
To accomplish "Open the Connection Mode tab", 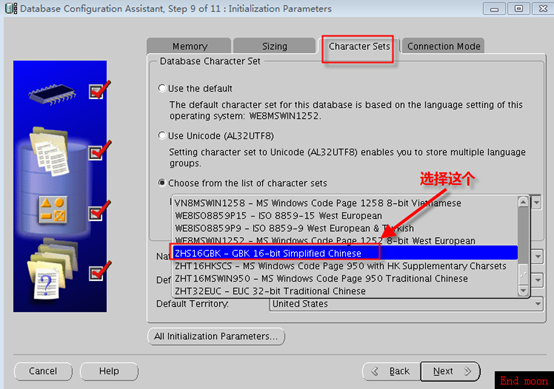I will (x=443, y=46).
